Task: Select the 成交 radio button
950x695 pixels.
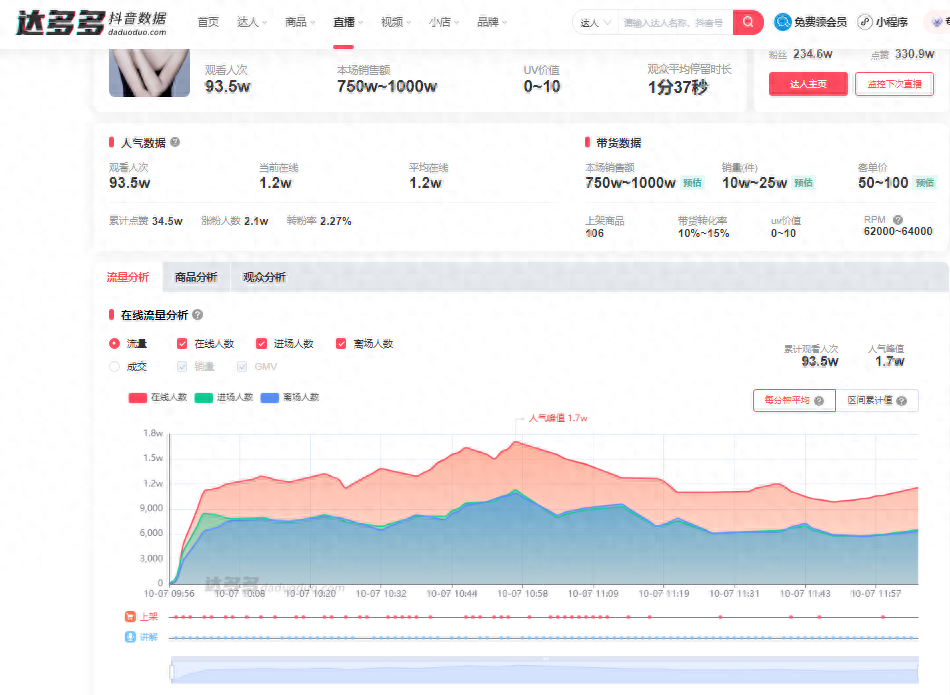Action: pyautogui.click(x=114, y=367)
